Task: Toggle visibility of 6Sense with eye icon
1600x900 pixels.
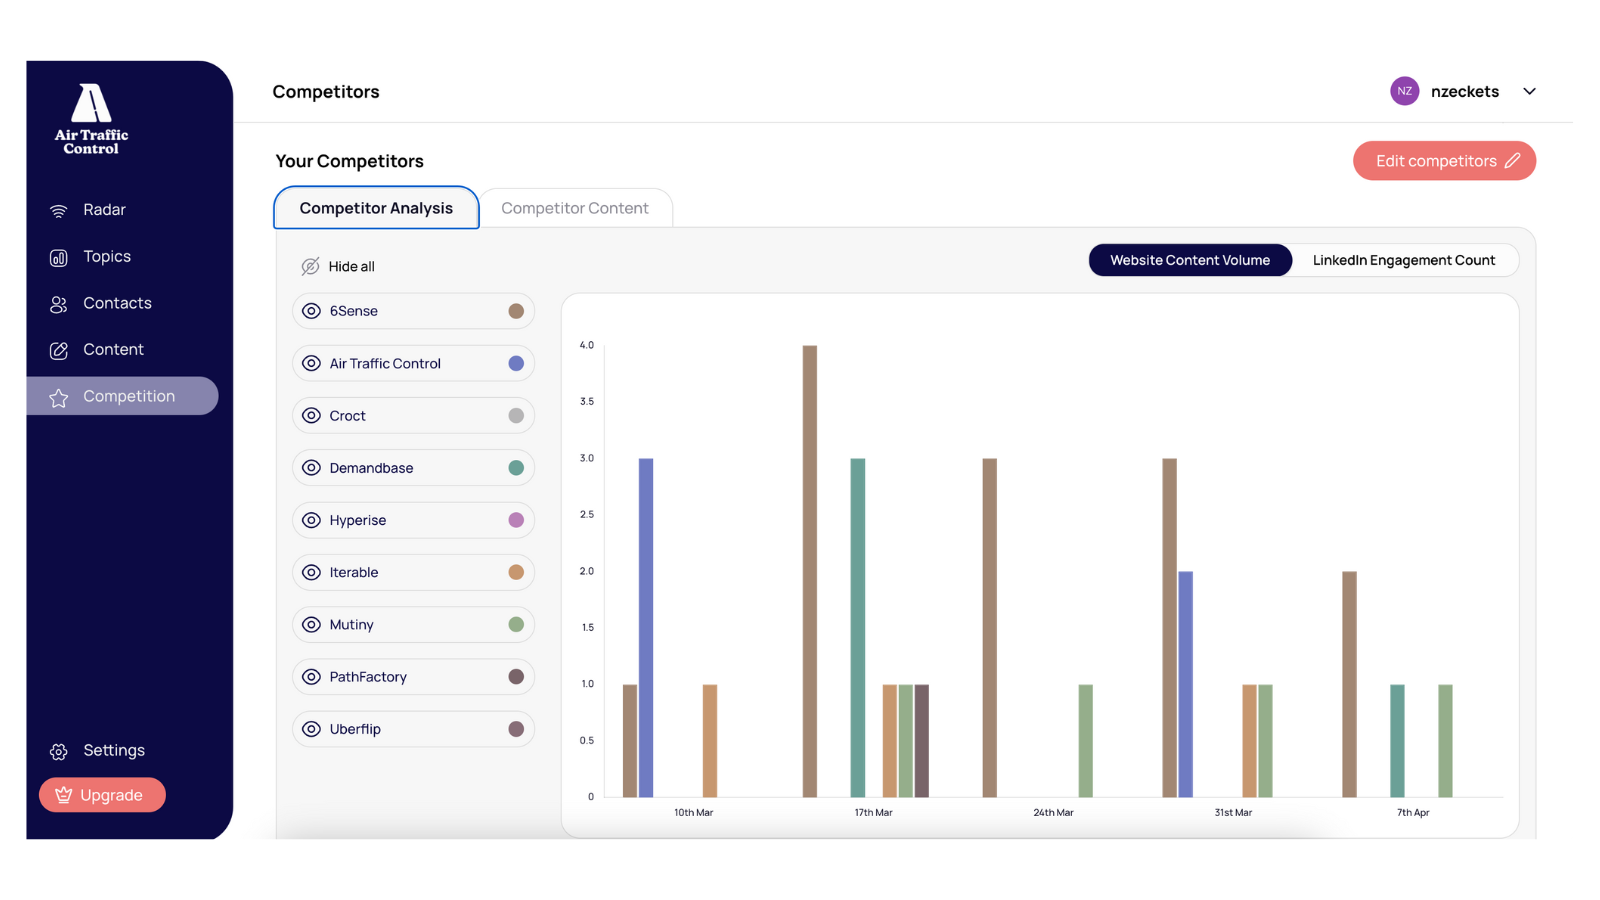Action: coord(312,311)
